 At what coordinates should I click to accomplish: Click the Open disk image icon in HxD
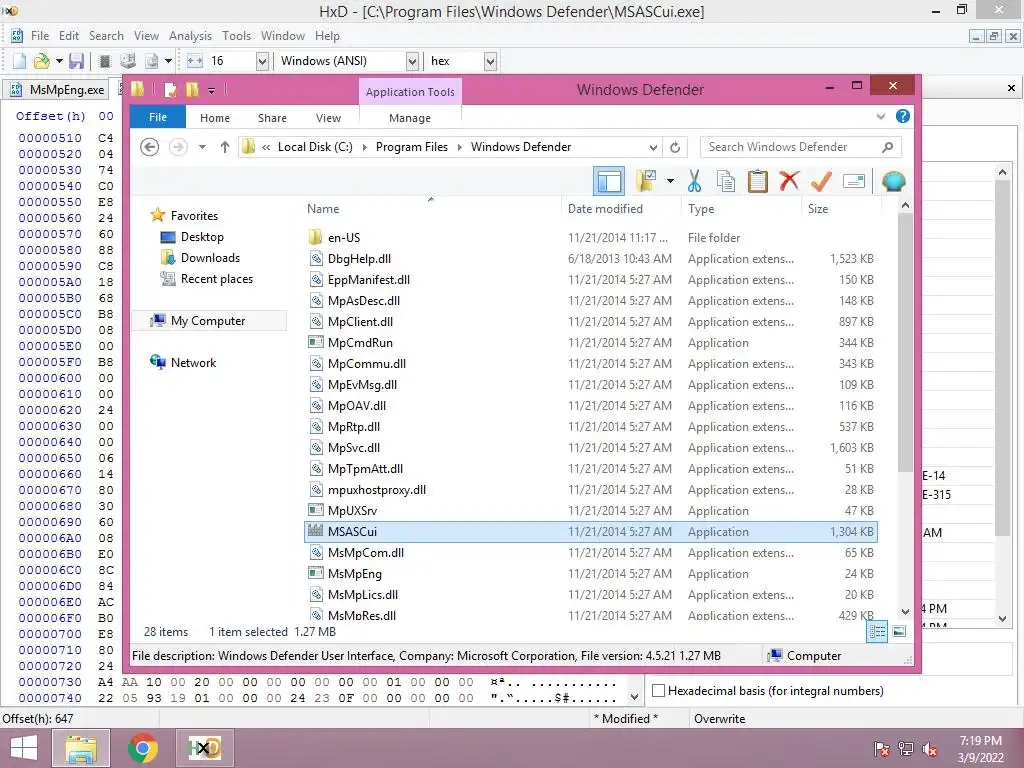(x=152, y=61)
